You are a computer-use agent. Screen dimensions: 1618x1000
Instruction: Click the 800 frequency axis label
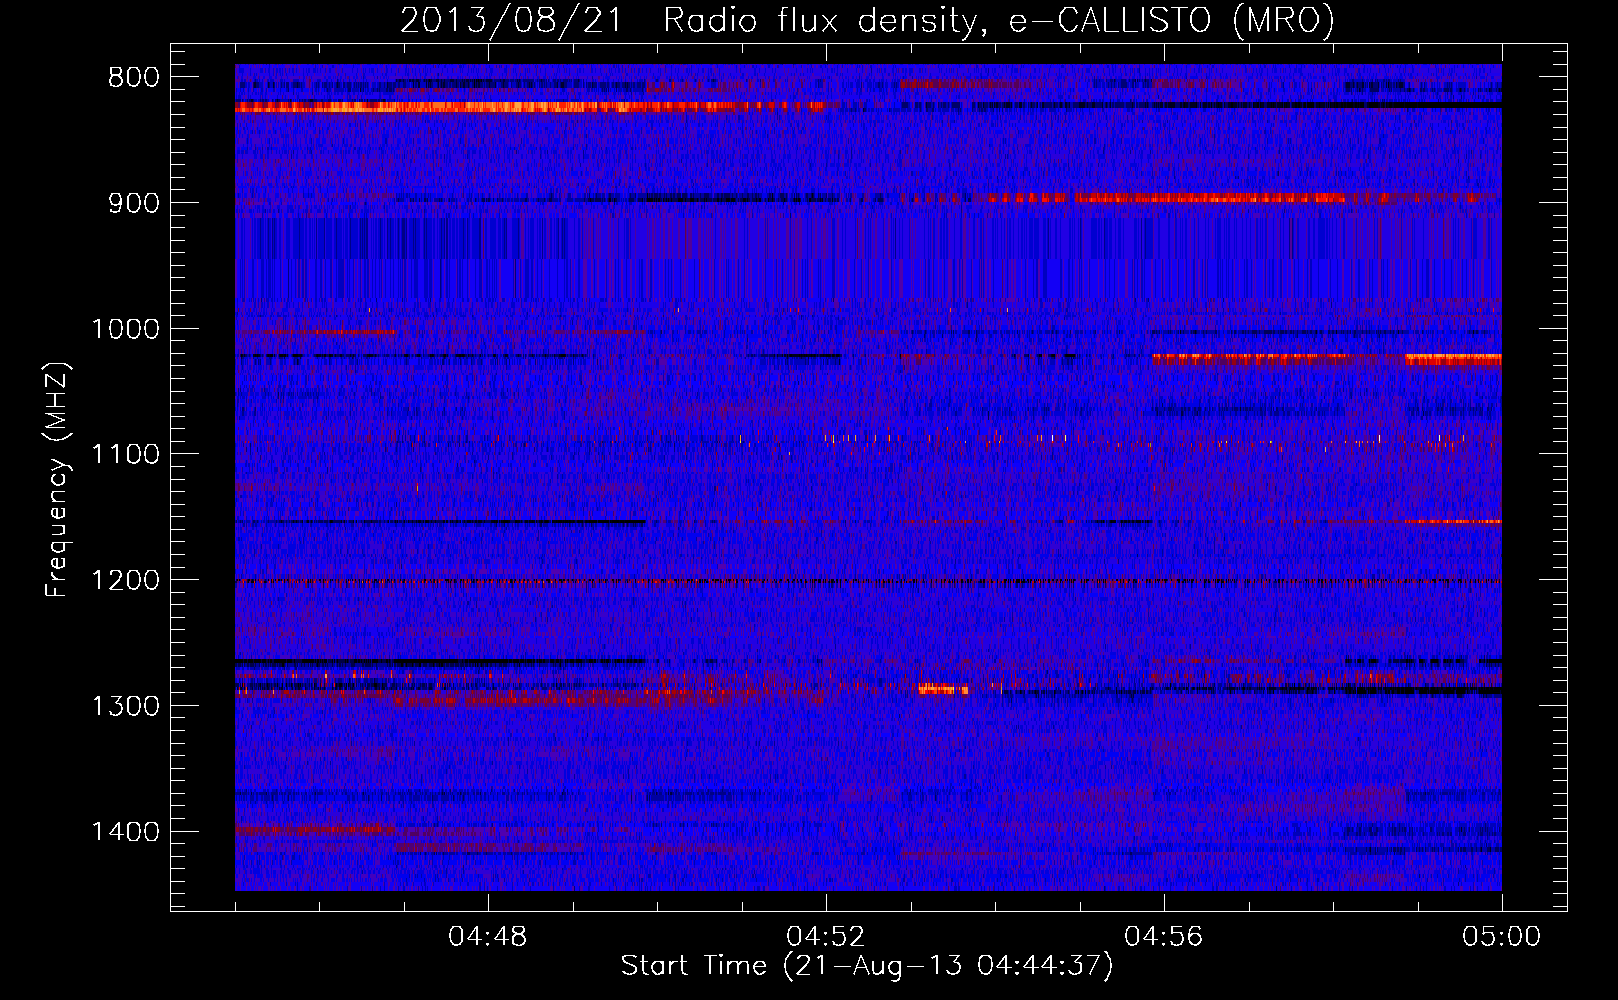click(134, 78)
